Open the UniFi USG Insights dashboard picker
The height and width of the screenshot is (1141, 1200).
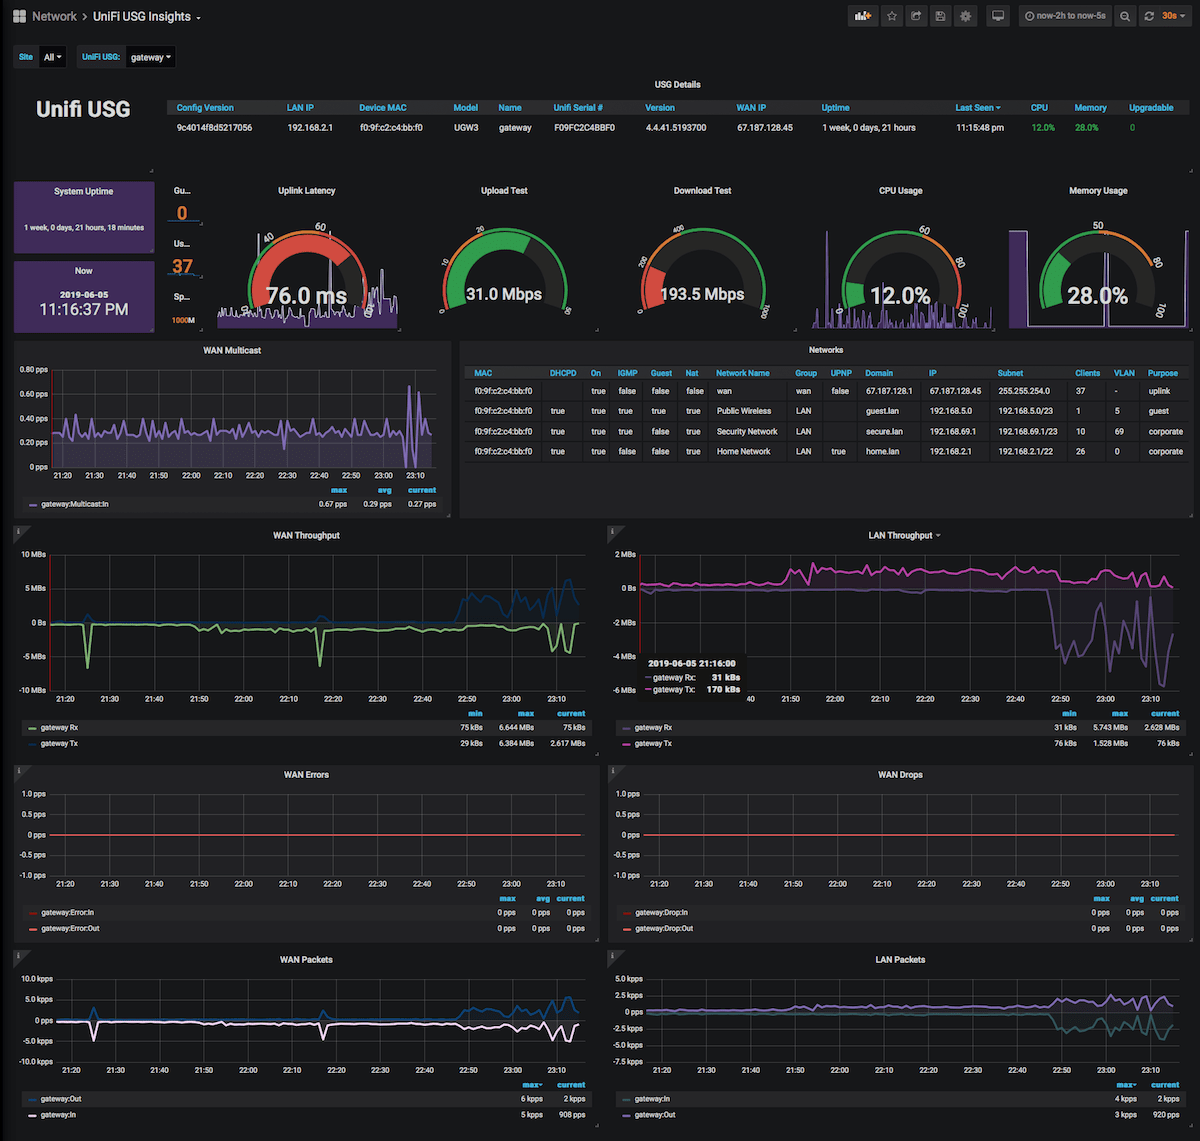coord(146,17)
